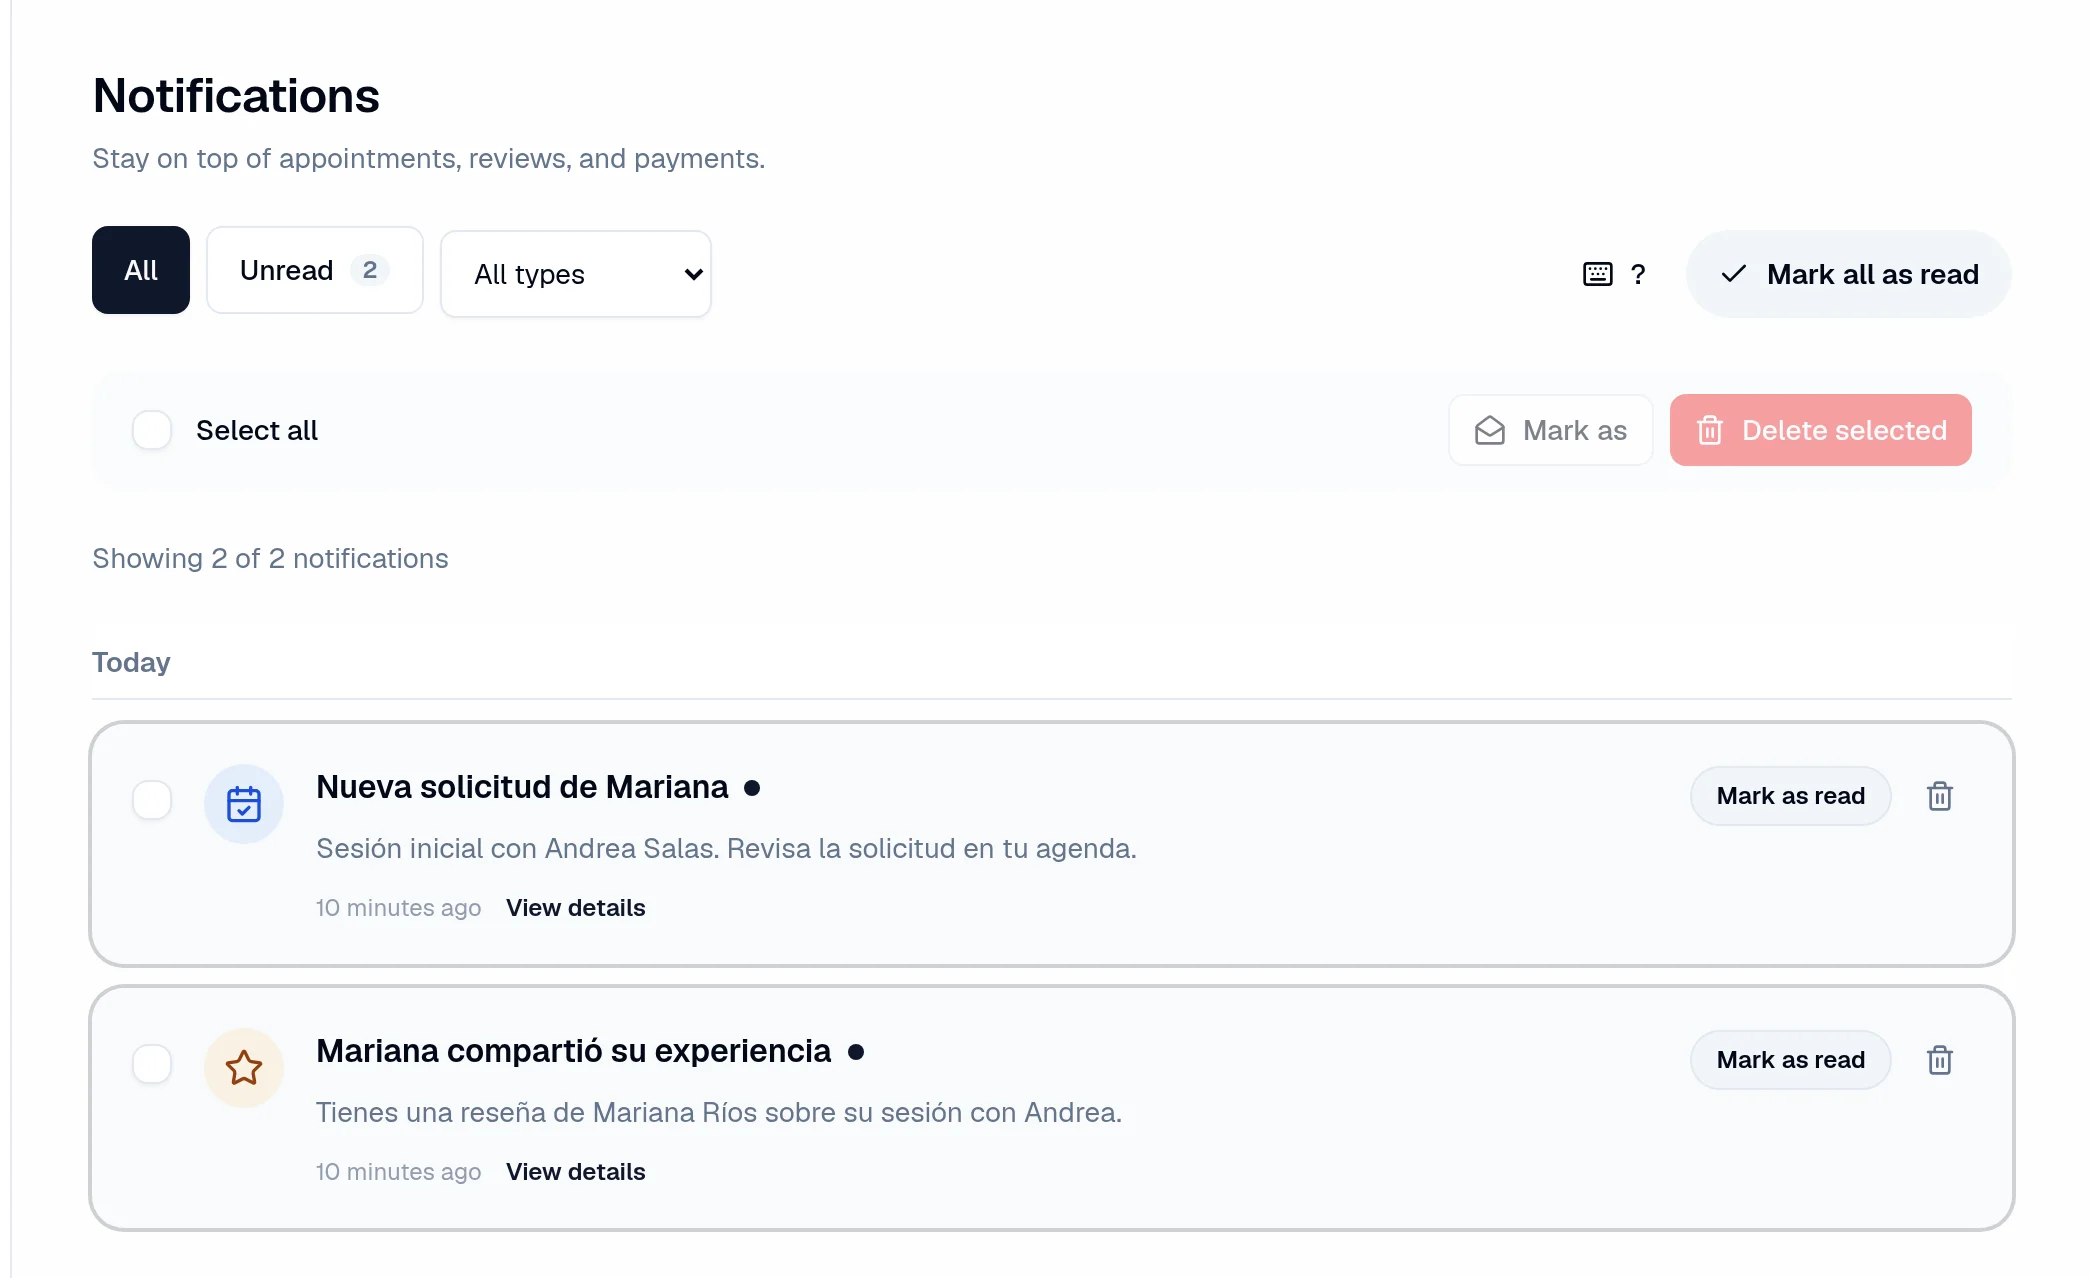Viewport: 2090px width, 1278px height.
Task: Open the All types filter dropdown
Action: [x=576, y=274]
